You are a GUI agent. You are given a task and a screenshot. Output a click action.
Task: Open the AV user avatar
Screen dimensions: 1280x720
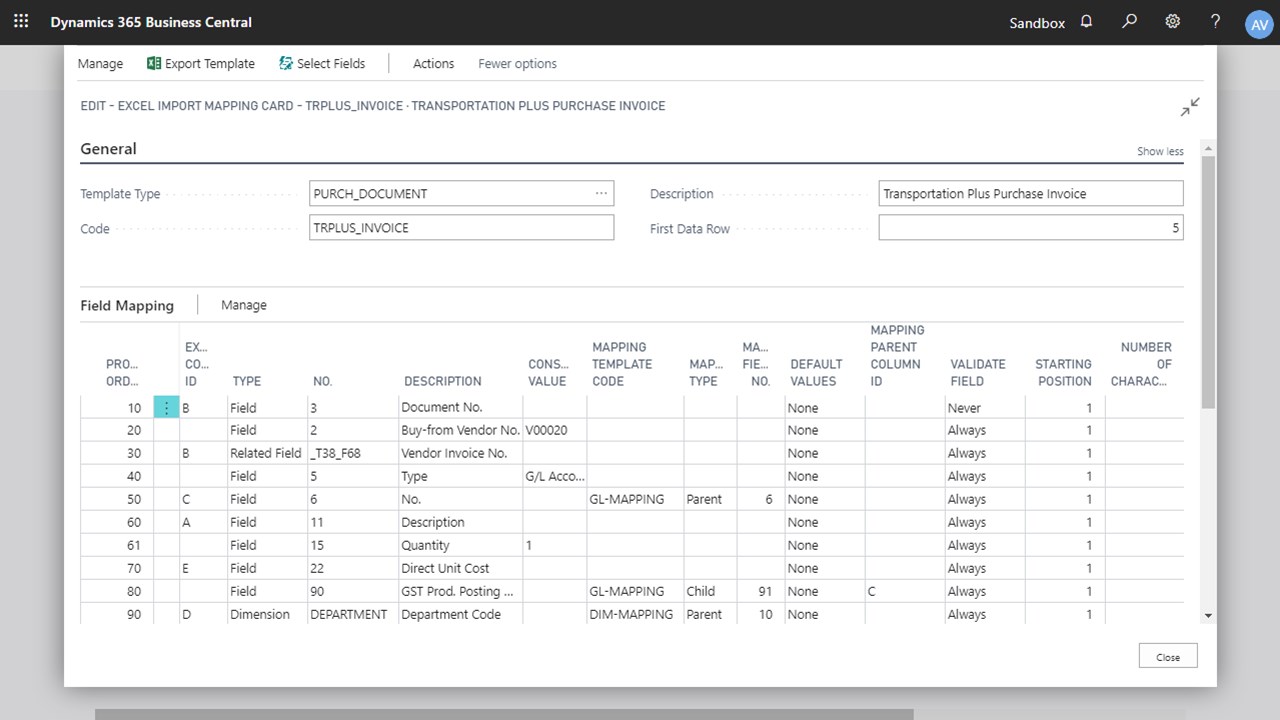(1259, 25)
